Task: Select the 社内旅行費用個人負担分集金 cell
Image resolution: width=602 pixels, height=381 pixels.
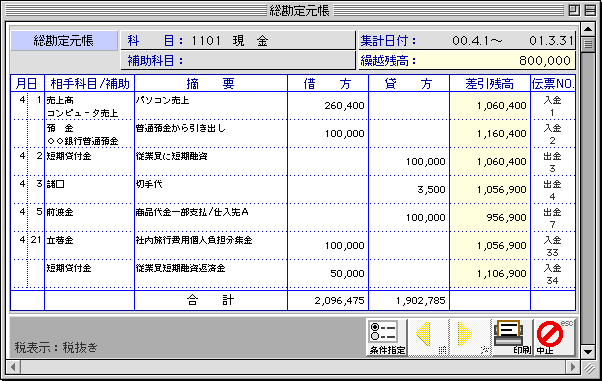Action: [x=211, y=246]
